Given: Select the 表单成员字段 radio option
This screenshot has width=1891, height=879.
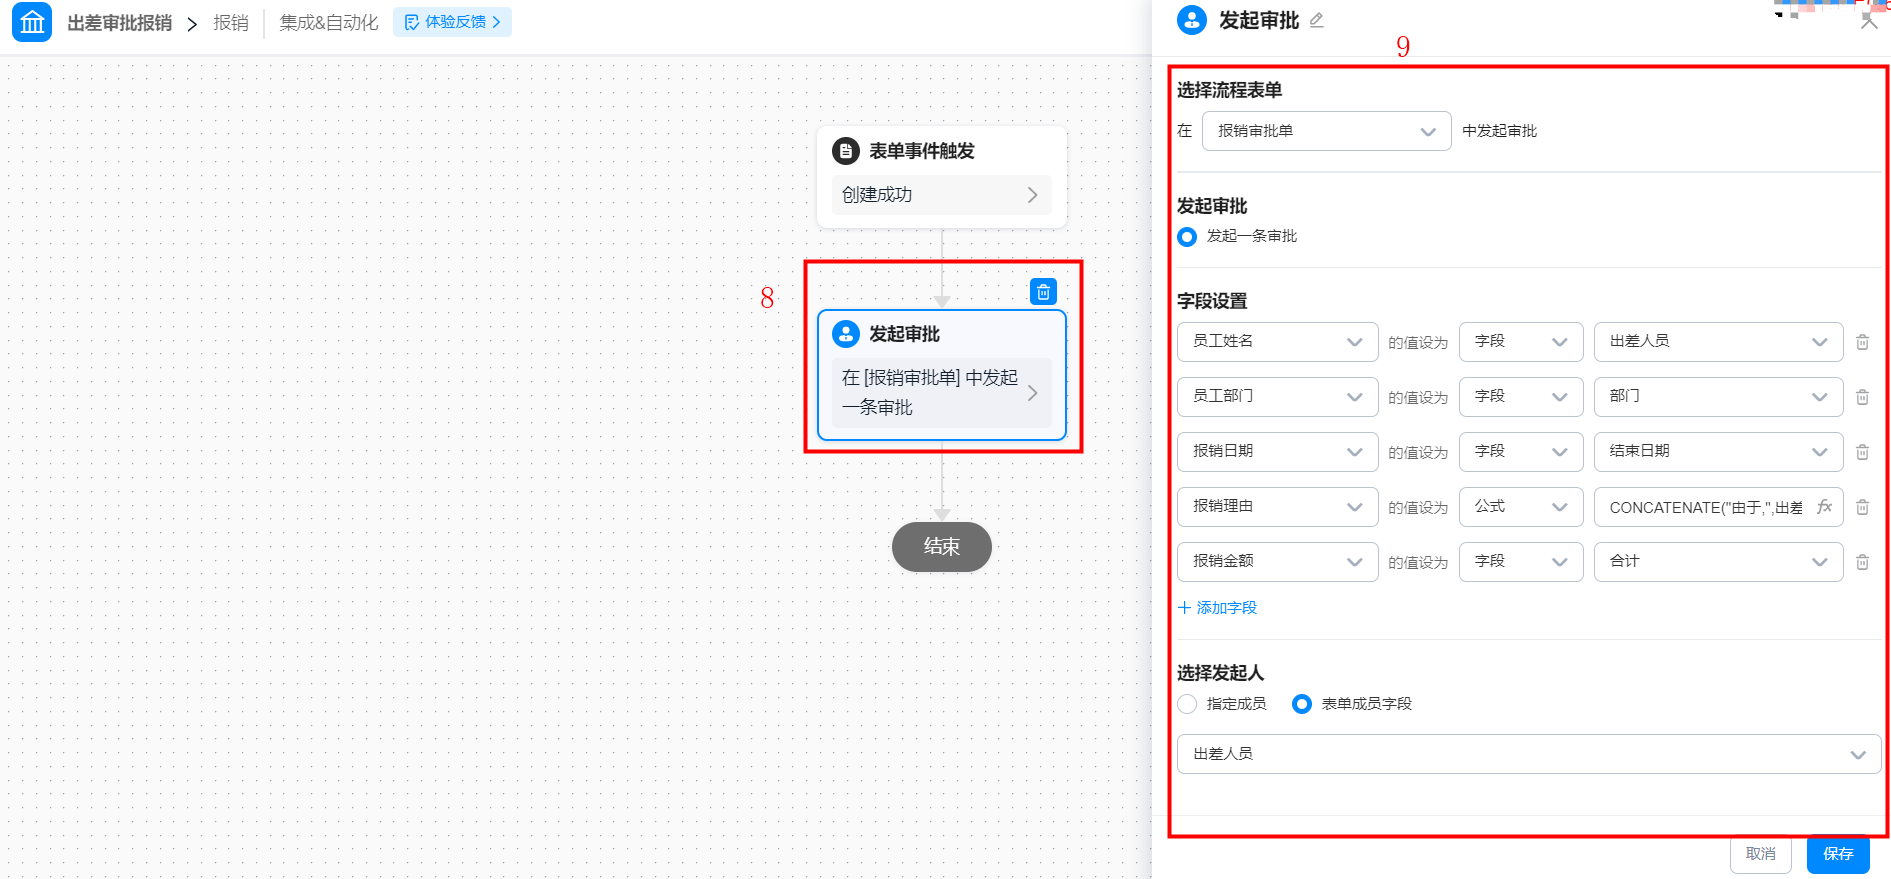Looking at the screenshot, I should [x=1301, y=704].
